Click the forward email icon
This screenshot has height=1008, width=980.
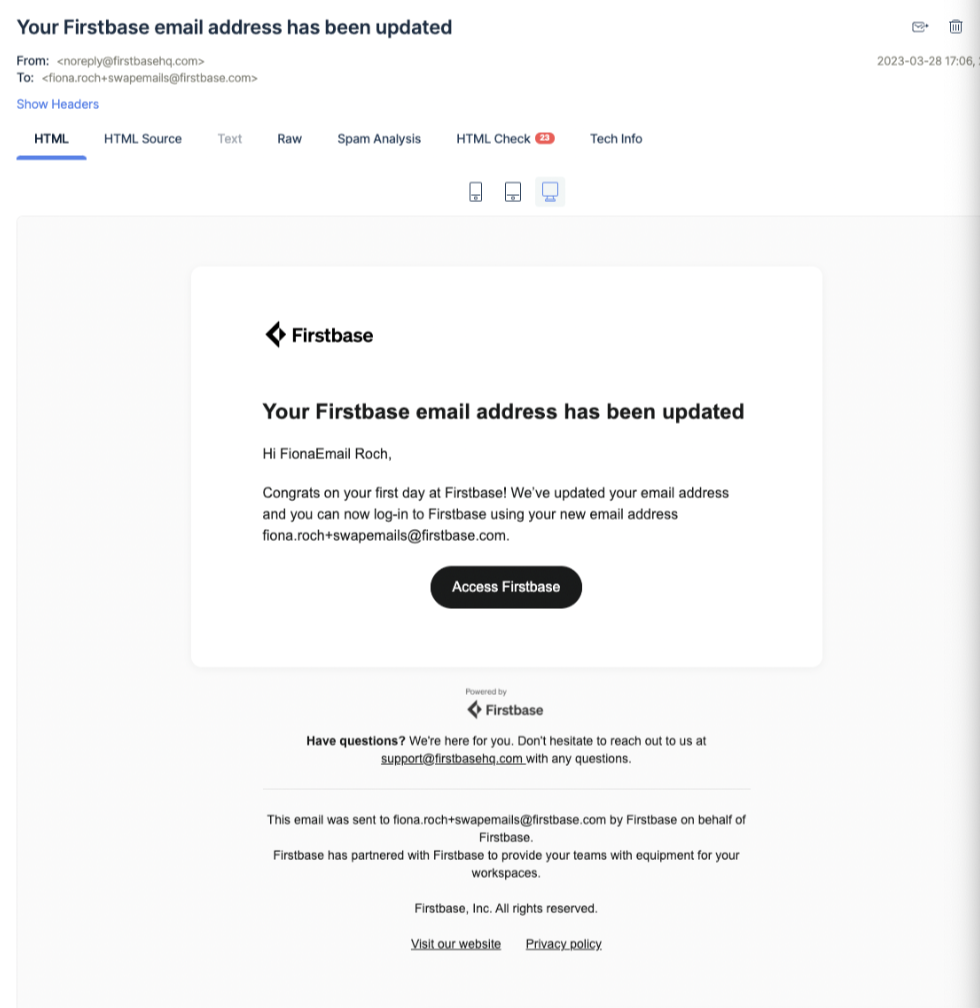[920, 26]
